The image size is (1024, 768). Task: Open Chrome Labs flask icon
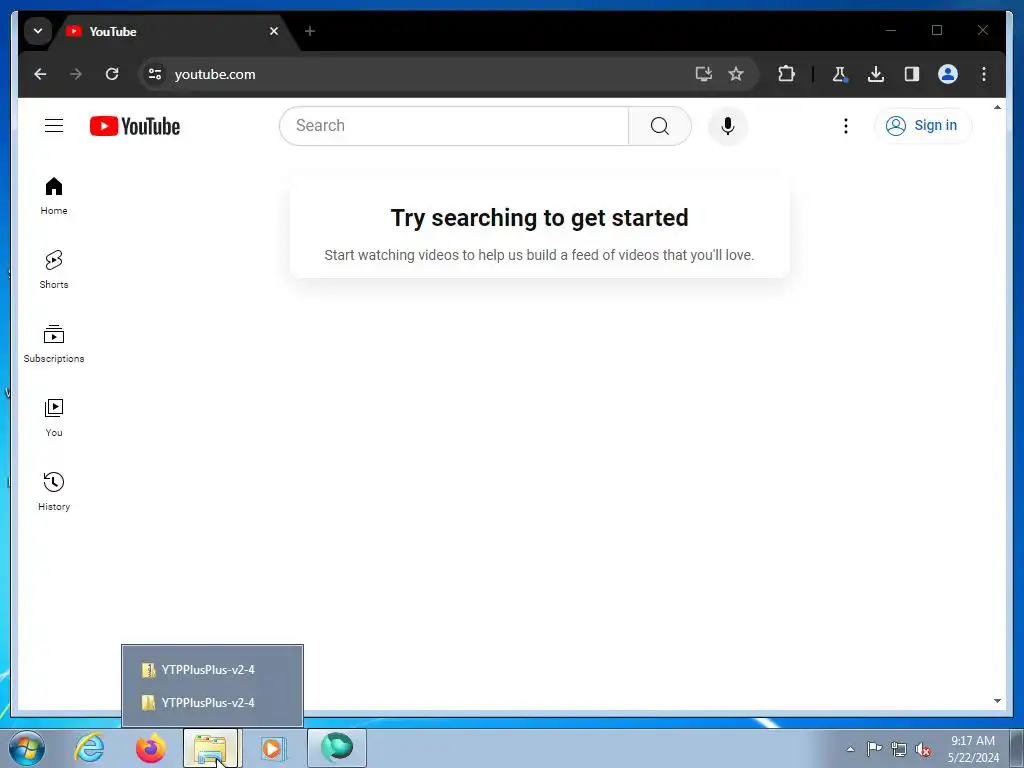[840, 74]
